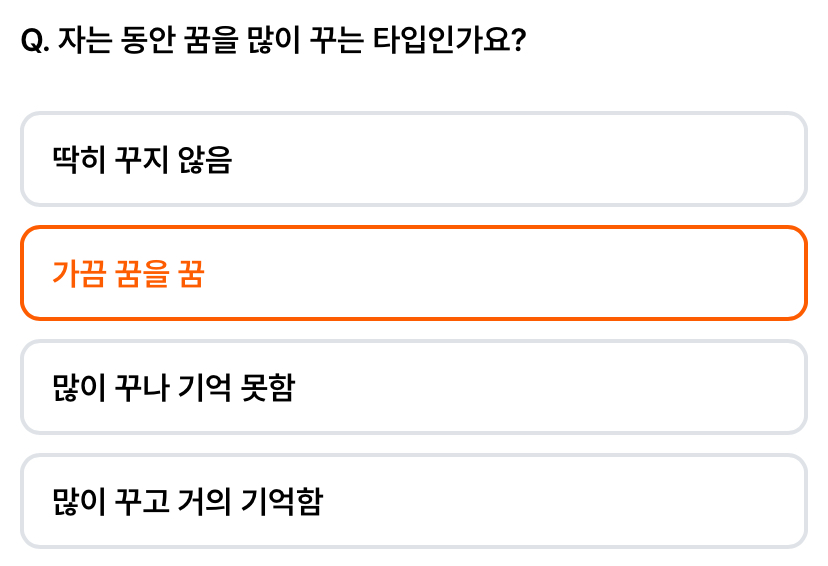Select '많이 꾸고 거의 기억함' option
The image size is (828, 566).
click(414, 501)
